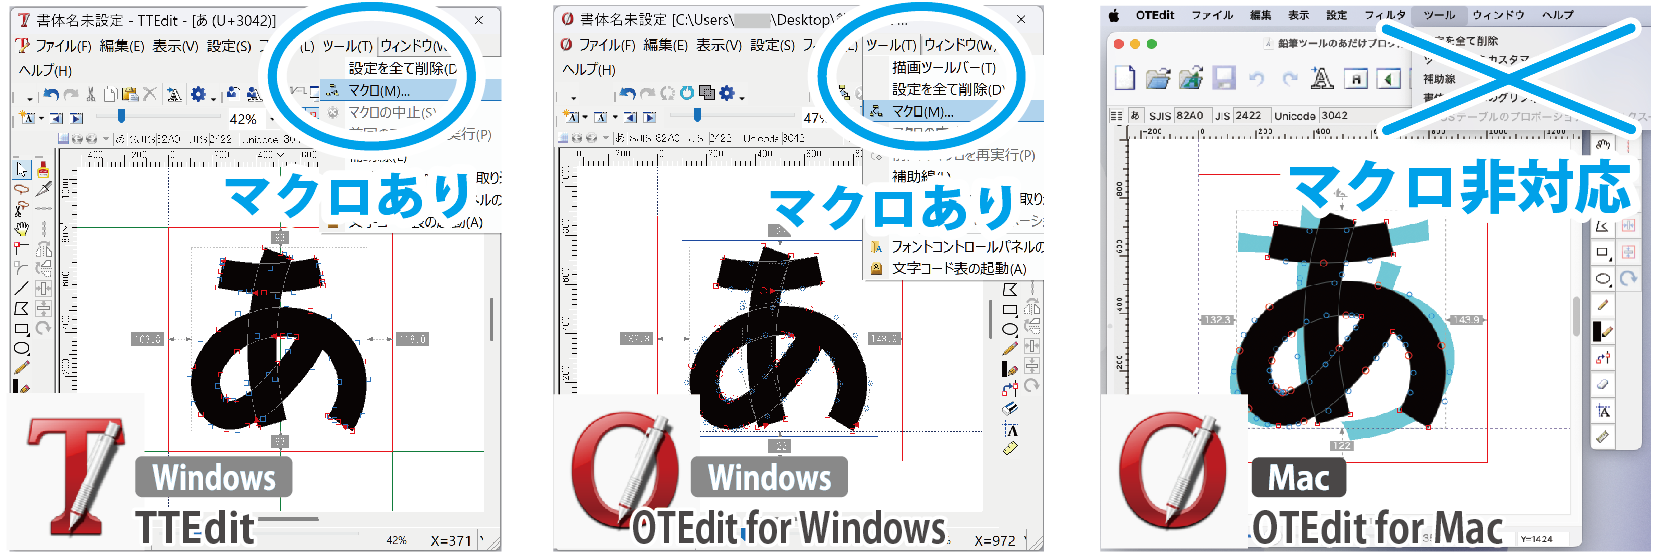Screen dimensions: 1660x558
Task: Open dropdown beside new-glyph icon in OTEdit Windows
Action: (x=585, y=117)
